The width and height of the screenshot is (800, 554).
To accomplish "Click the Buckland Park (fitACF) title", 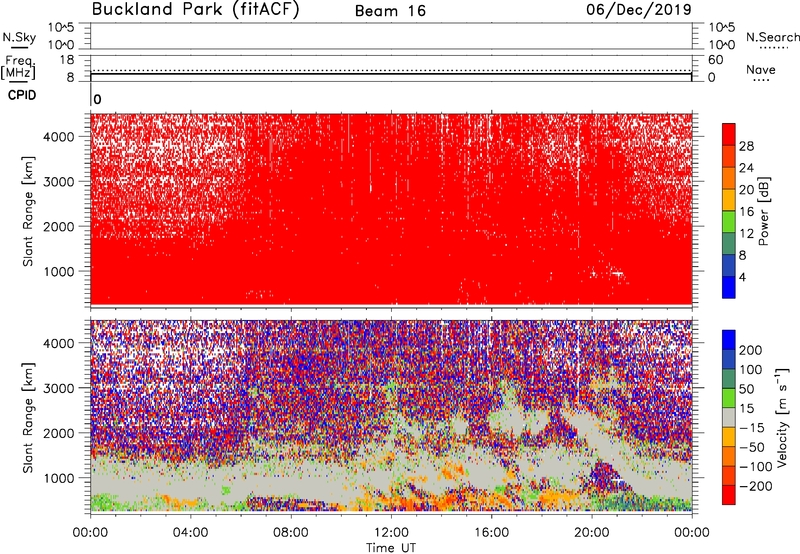I will click(195, 10).
